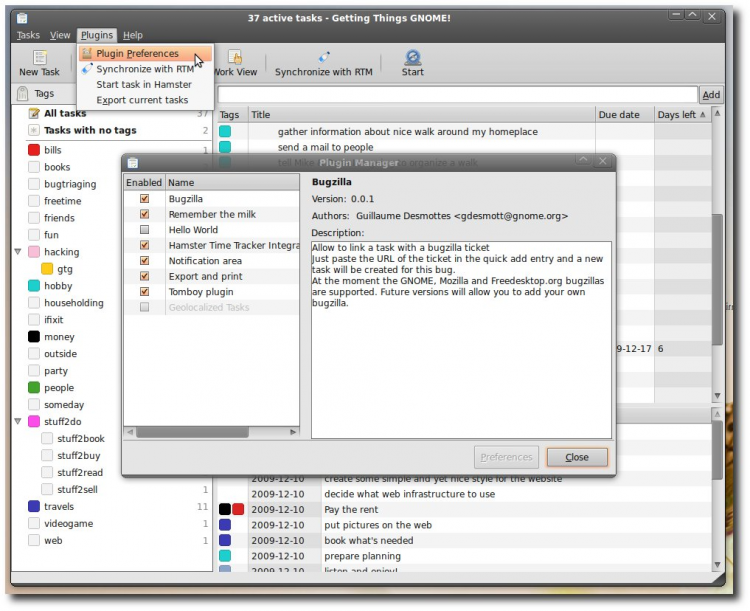Select Export current tasks menu entry
Screen dimensions: 750x611
click(142, 100)
